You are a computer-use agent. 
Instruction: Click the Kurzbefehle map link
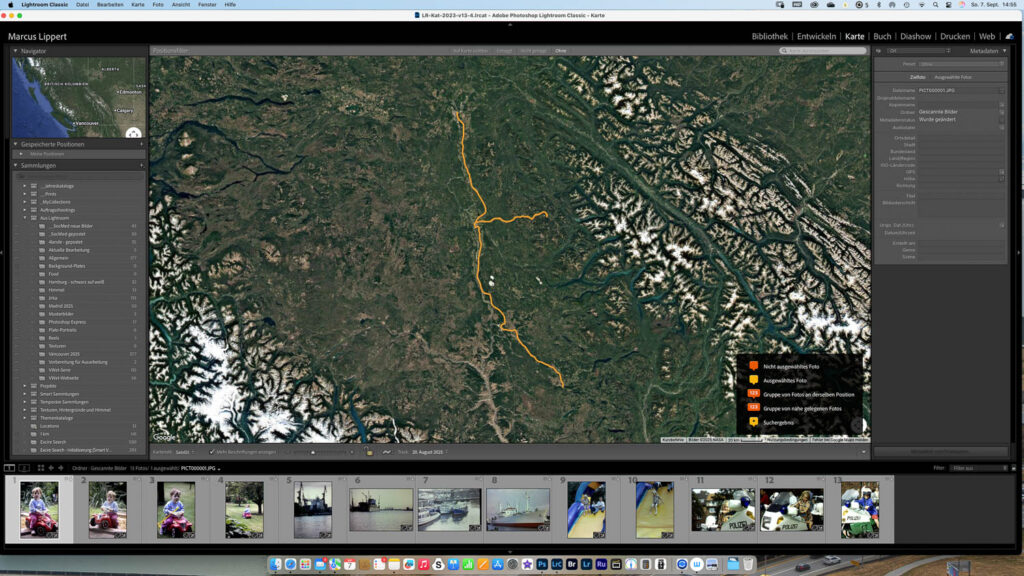click(x=673, y=440)
